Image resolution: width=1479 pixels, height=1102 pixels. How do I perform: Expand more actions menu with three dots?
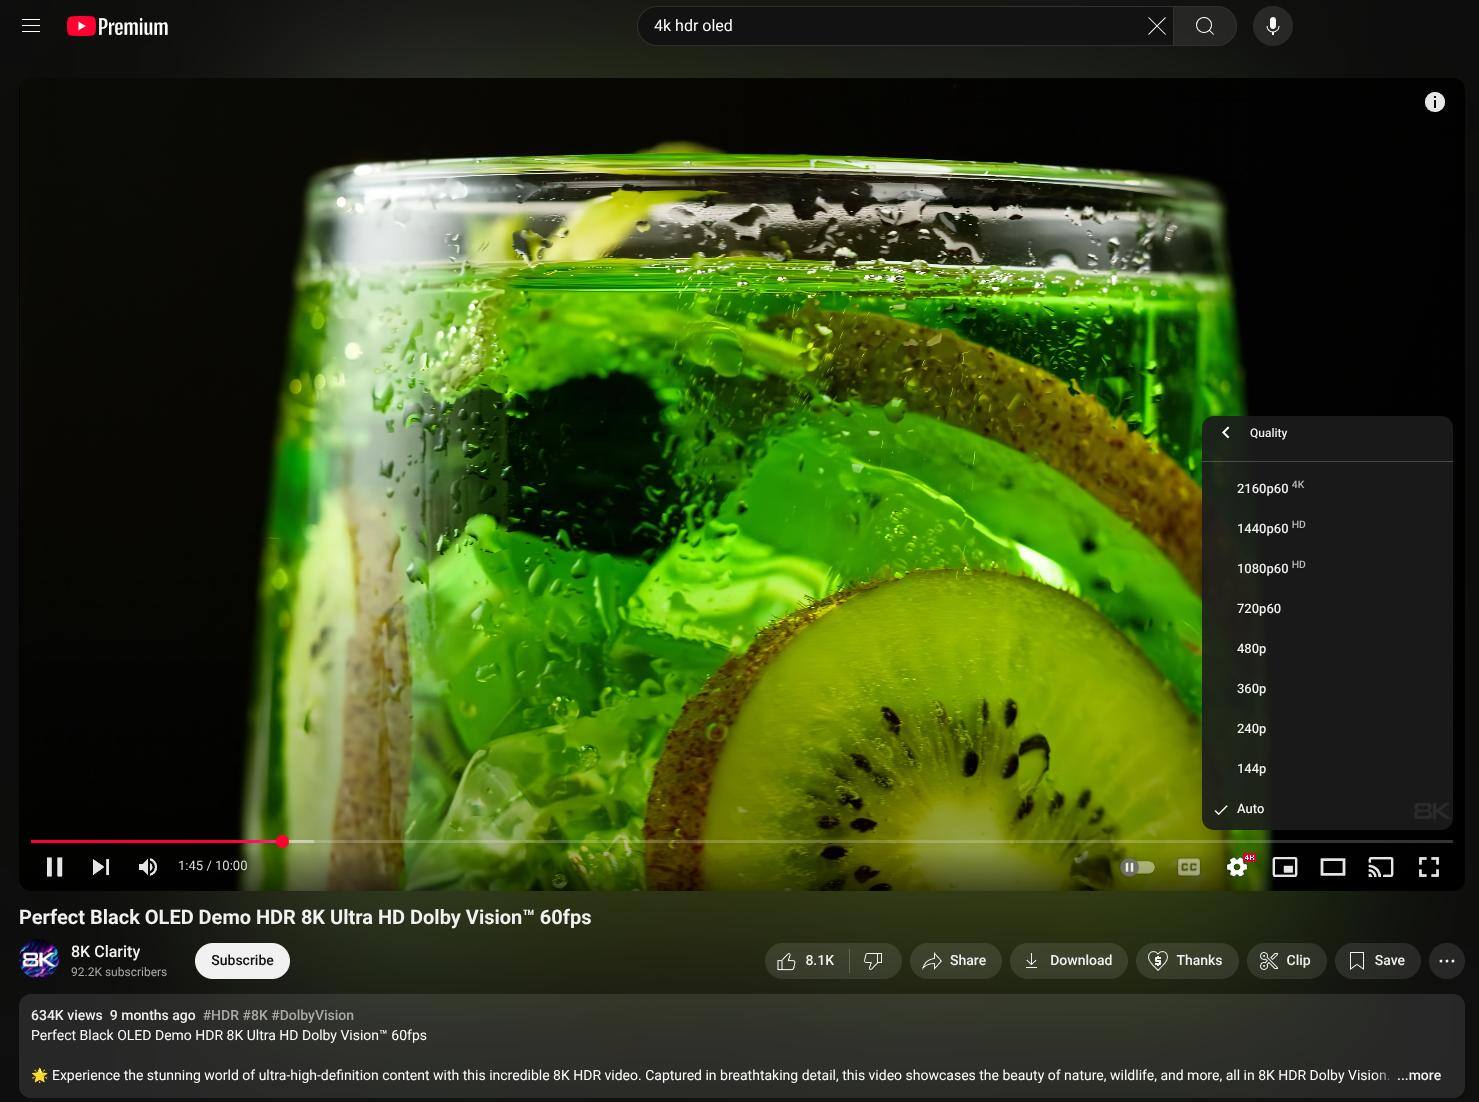(x=1446, y=961)
